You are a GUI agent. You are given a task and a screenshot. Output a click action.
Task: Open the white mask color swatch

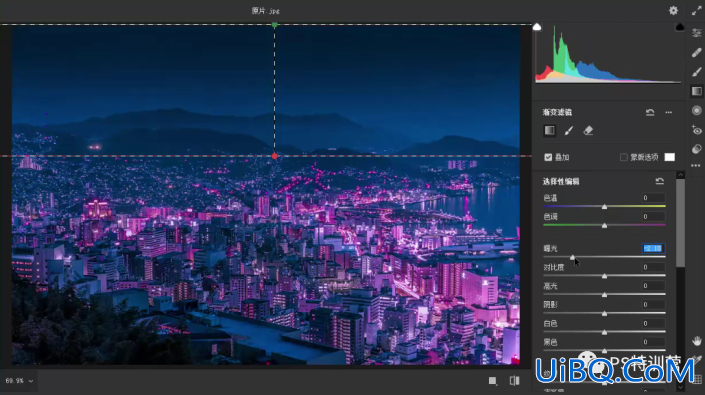[x=669, y=157]
